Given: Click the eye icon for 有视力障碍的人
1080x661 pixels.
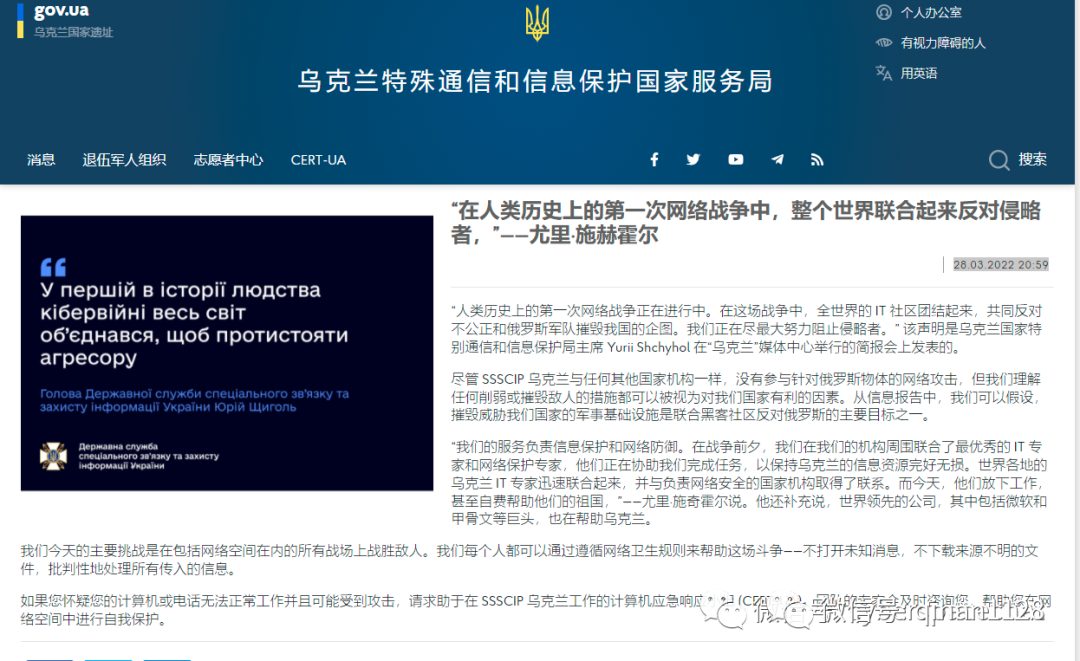Looking at the screenshot, I should click(x=884, y=43).
